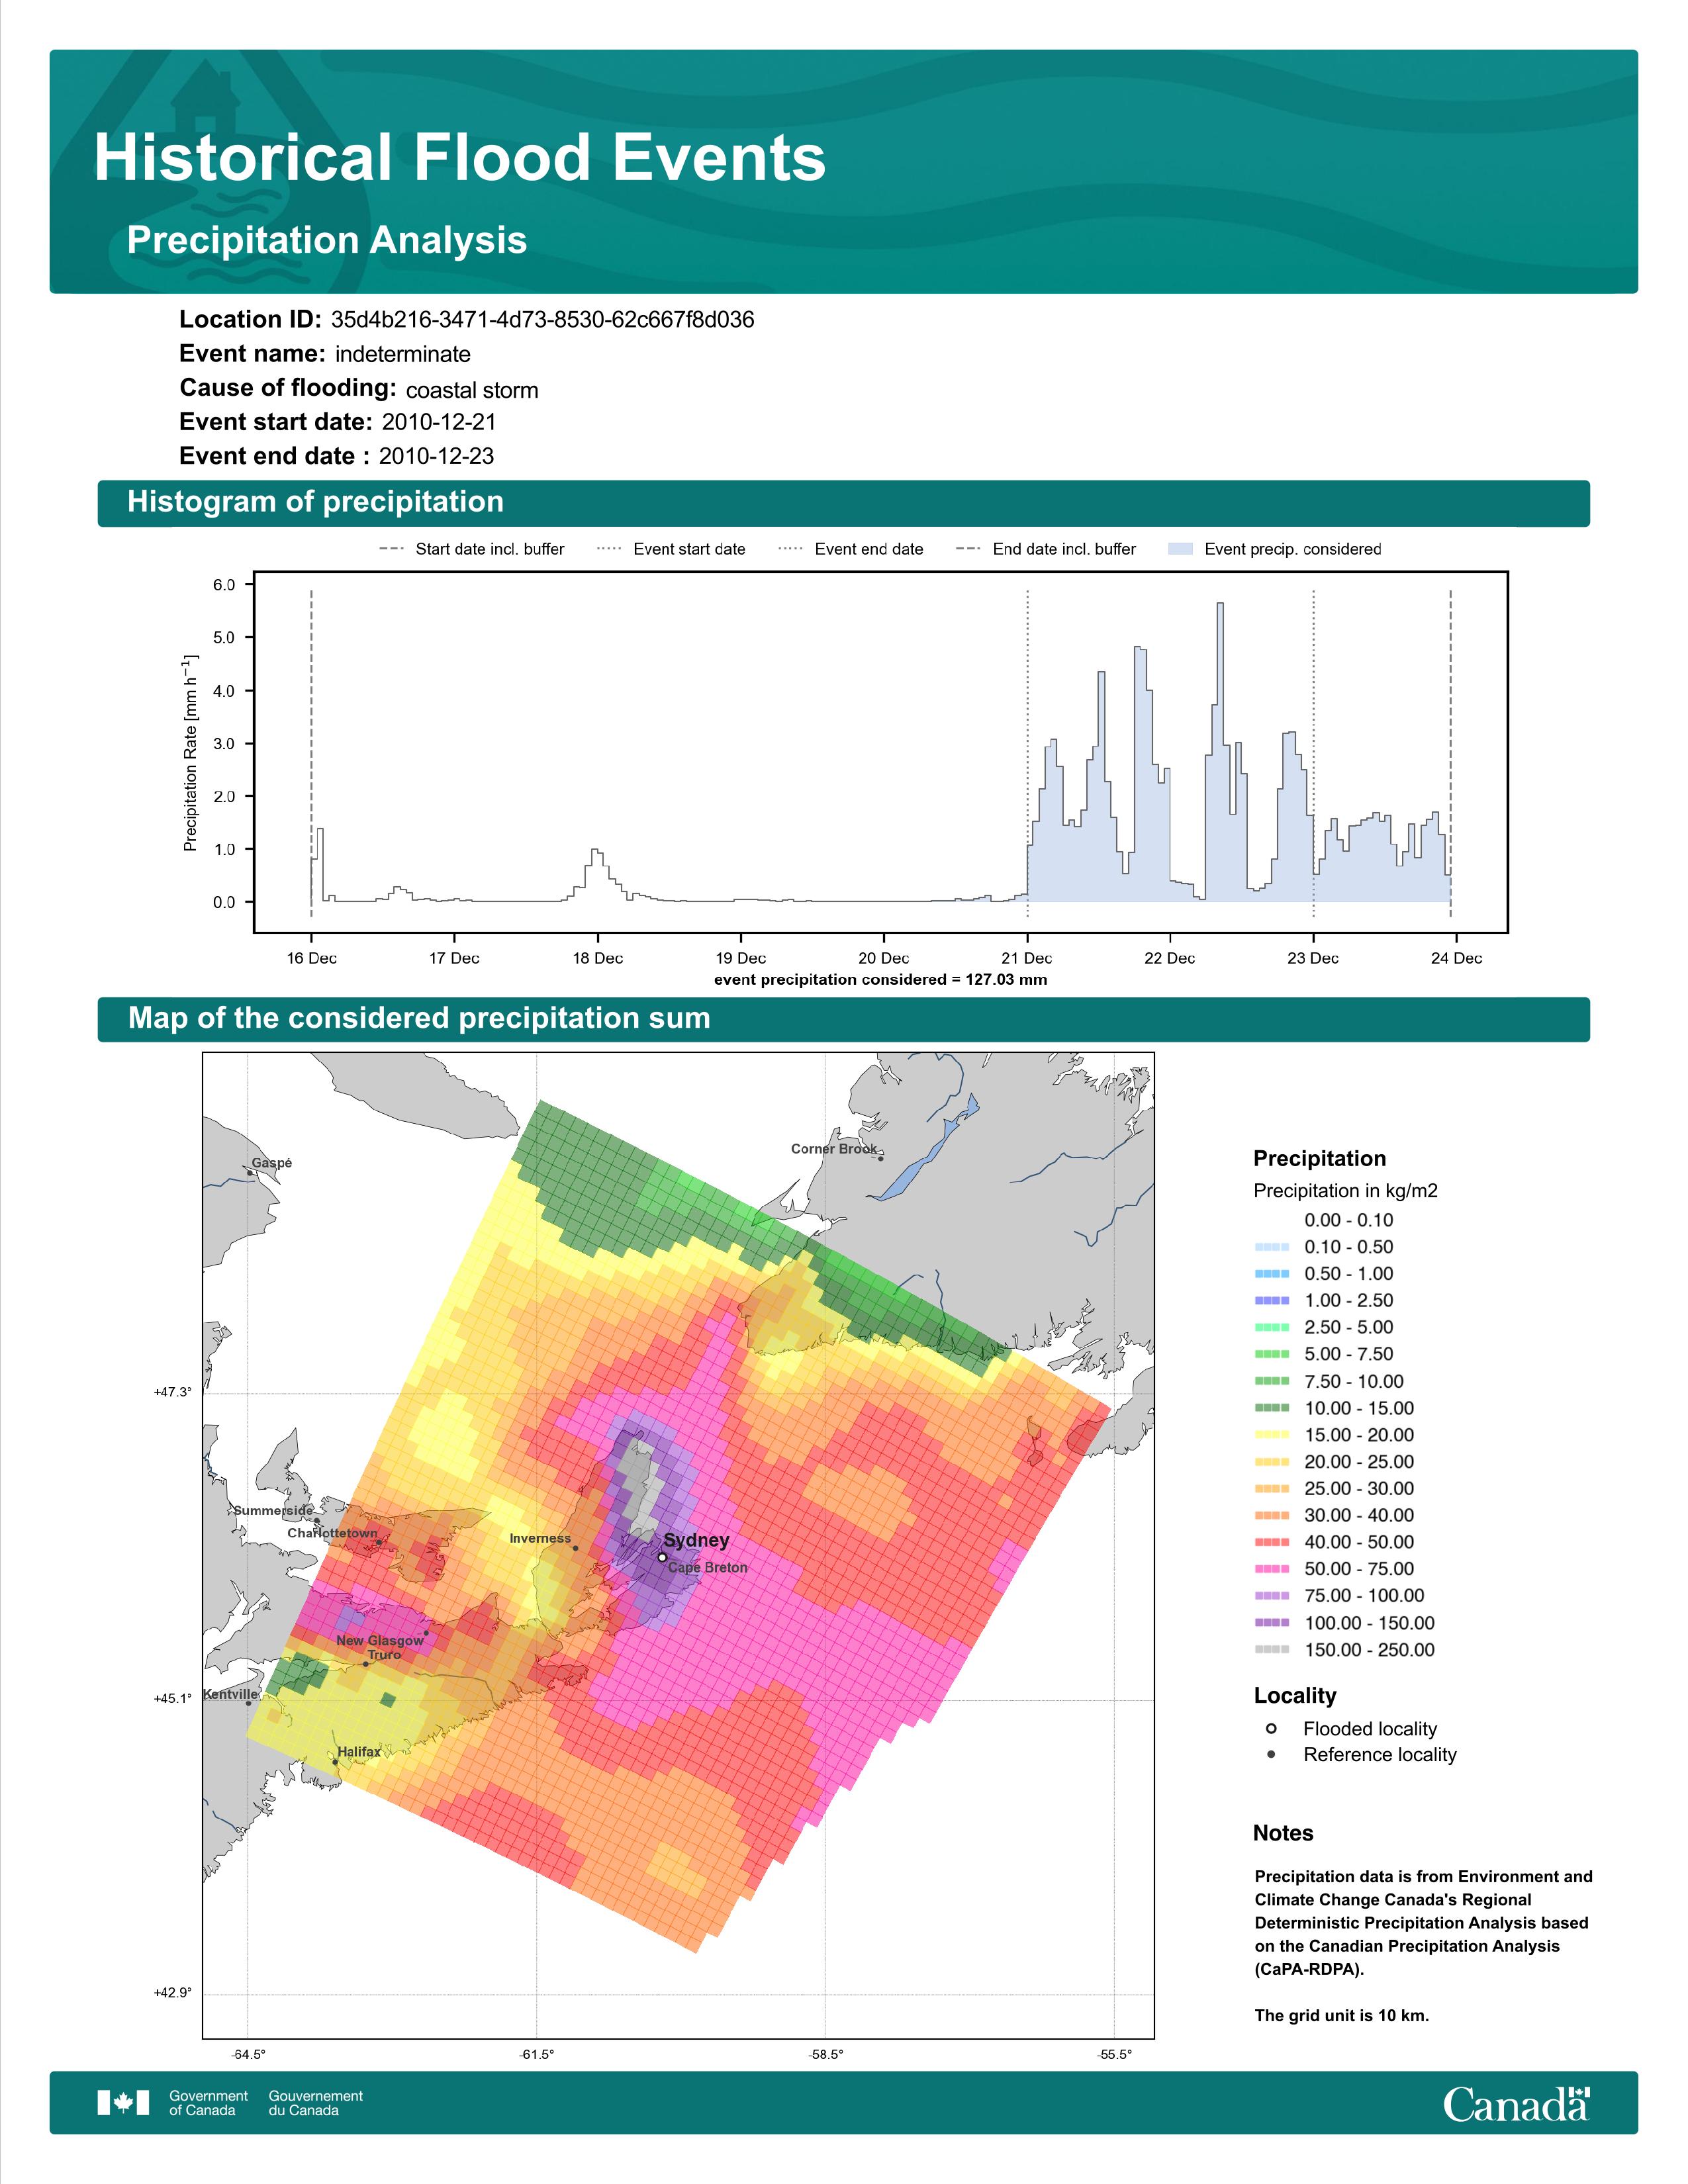Screen dimensions: 1688x2184
Task: Click the Sydney label on map
Action: point(696,1540)
